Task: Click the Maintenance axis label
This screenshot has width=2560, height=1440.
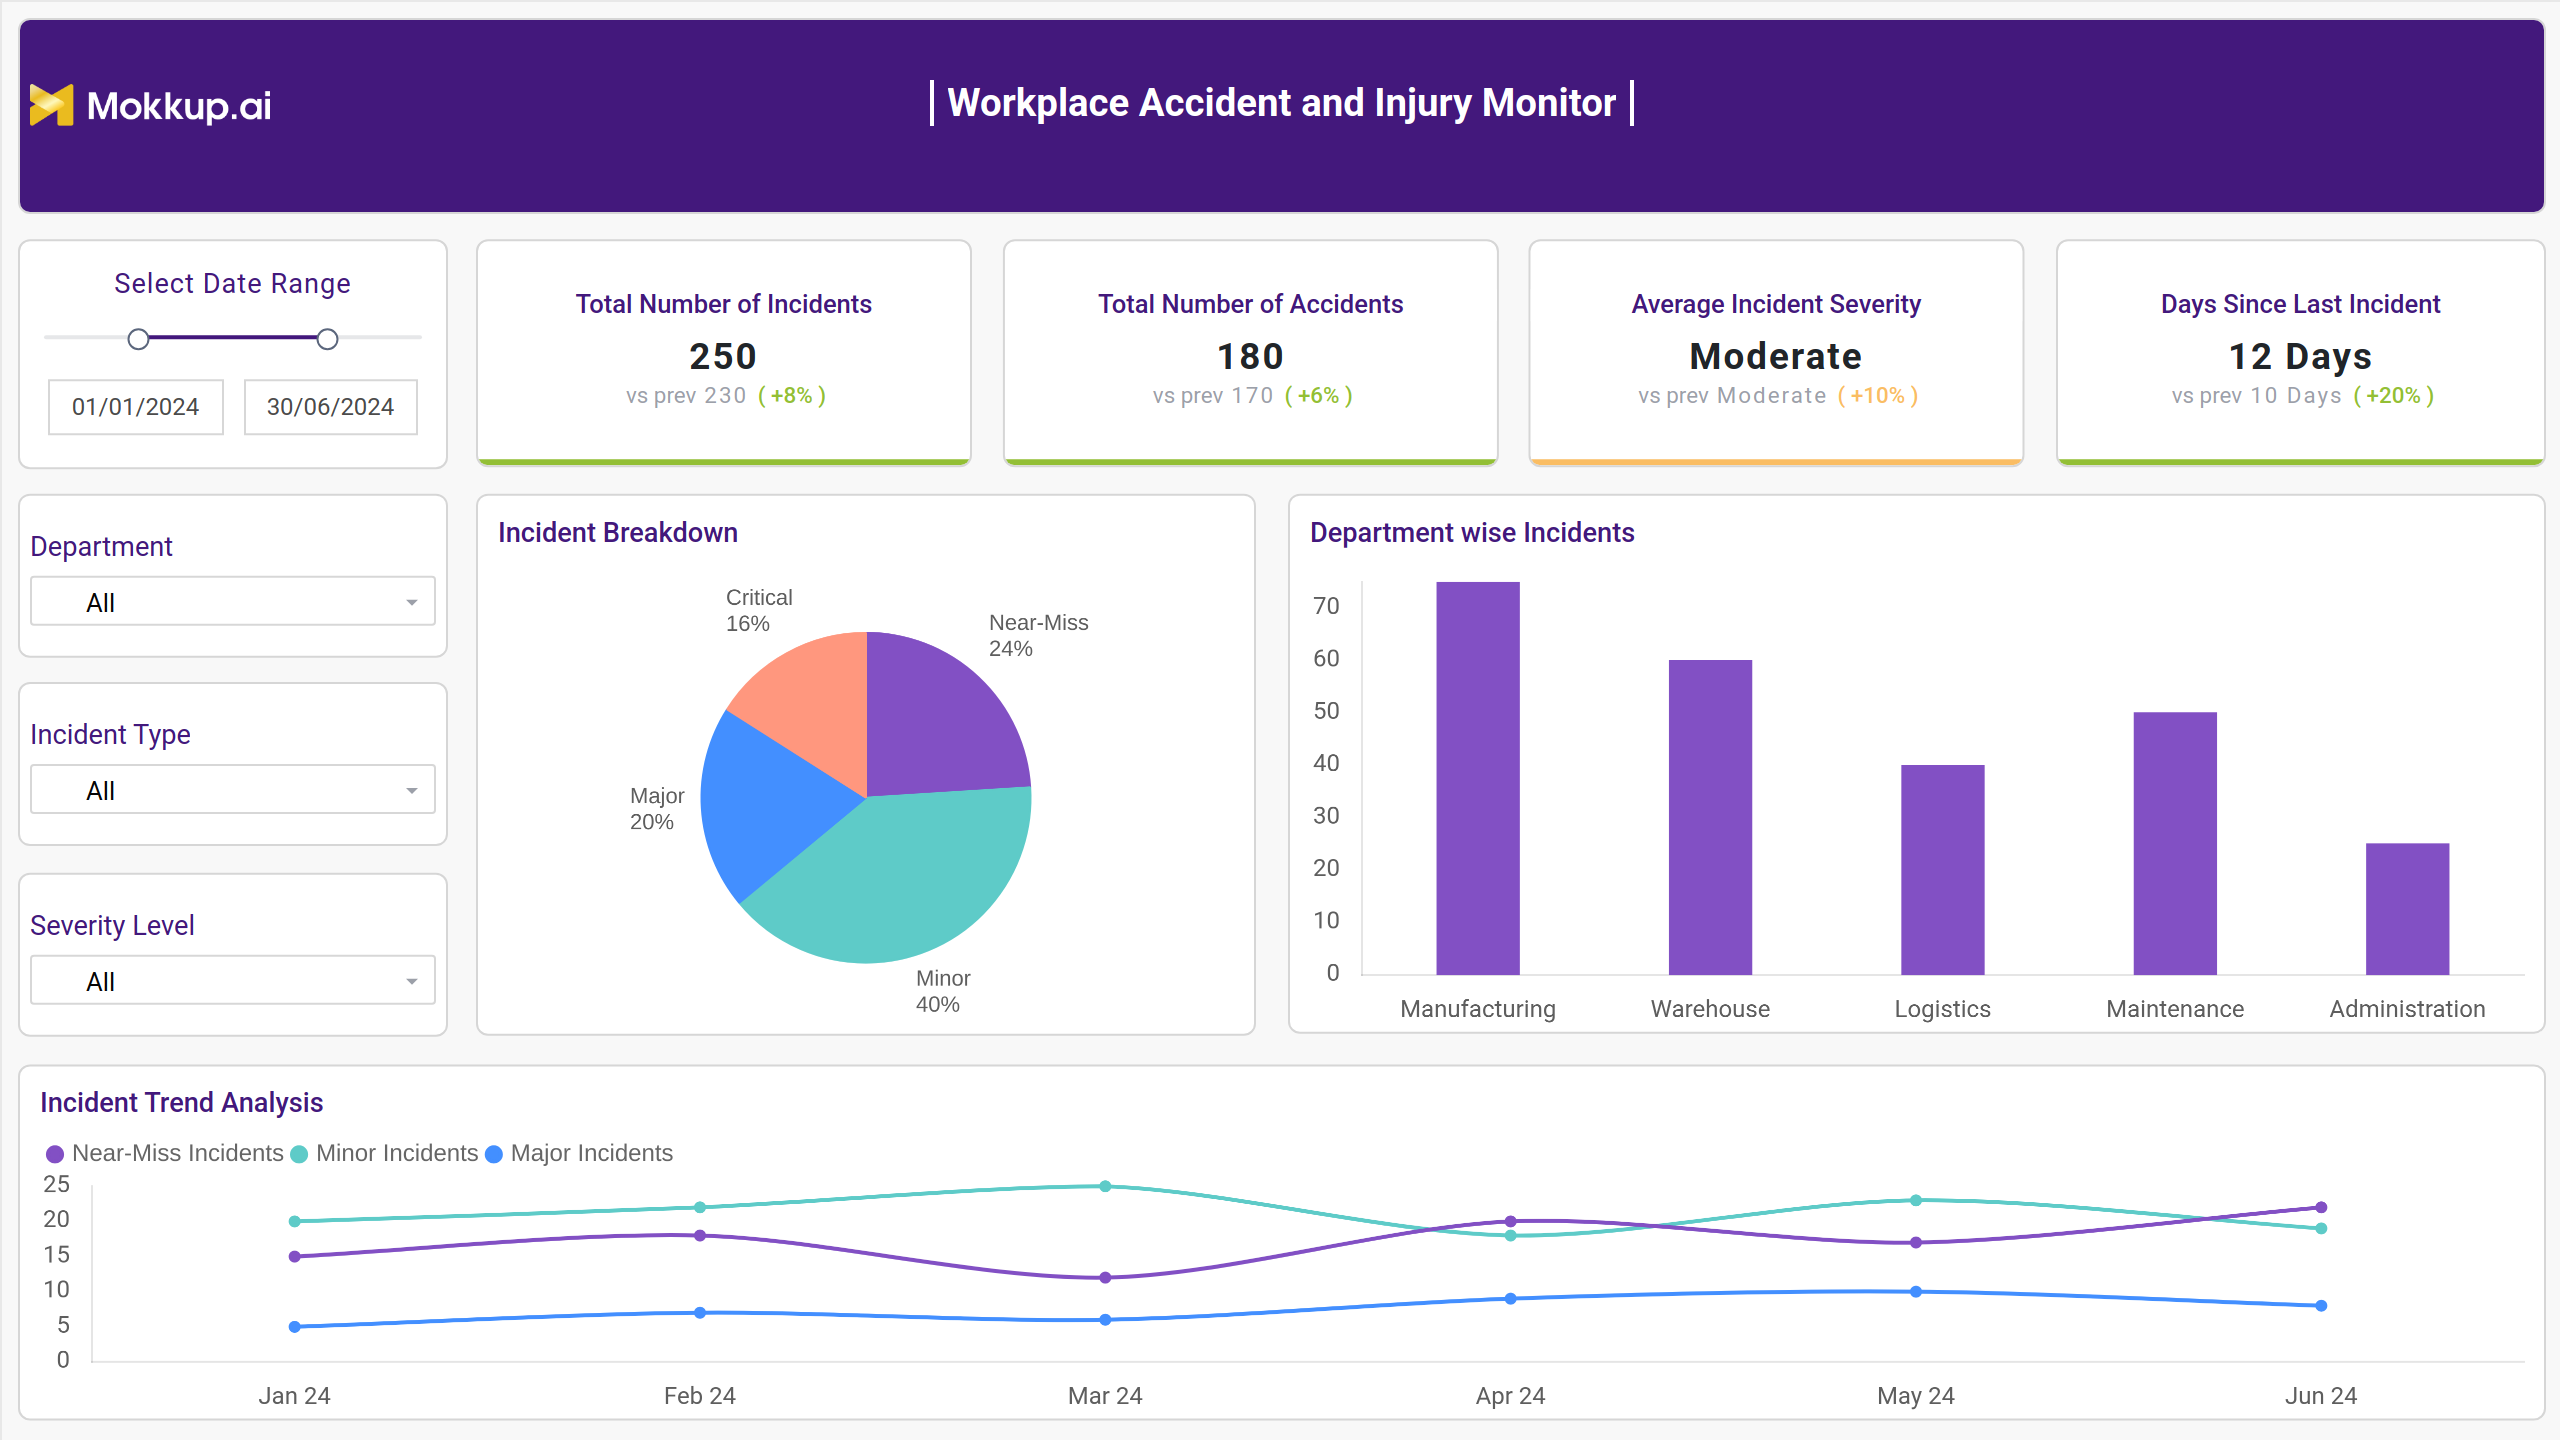Action: point(2175,1009)
